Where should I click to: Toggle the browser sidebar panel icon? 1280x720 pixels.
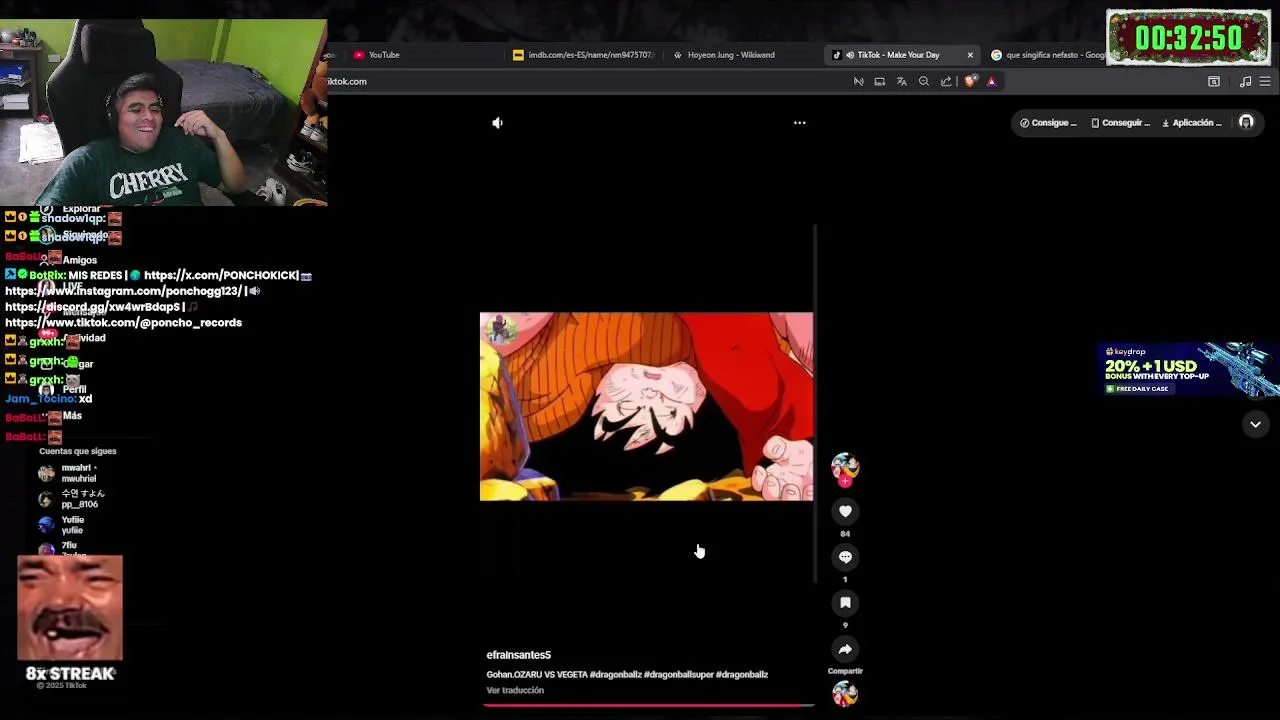[x=1214, y=82]
